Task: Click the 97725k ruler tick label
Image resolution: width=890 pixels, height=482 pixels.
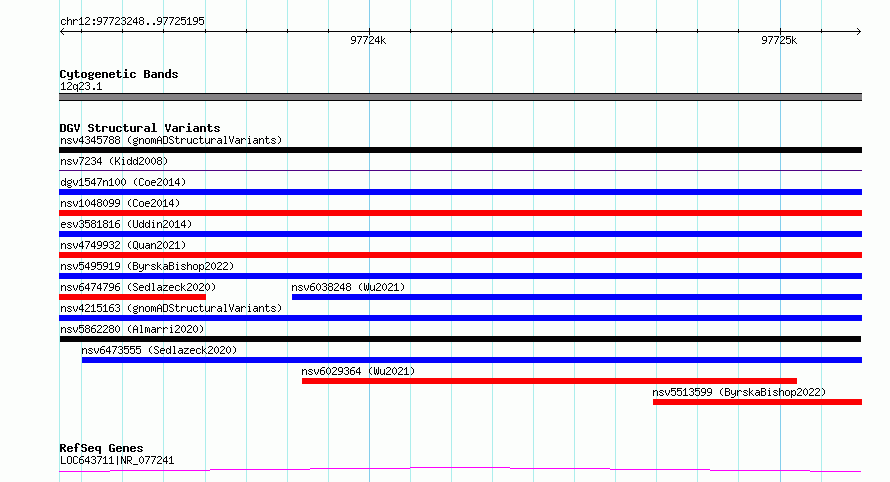Action: tap(779, 40)
